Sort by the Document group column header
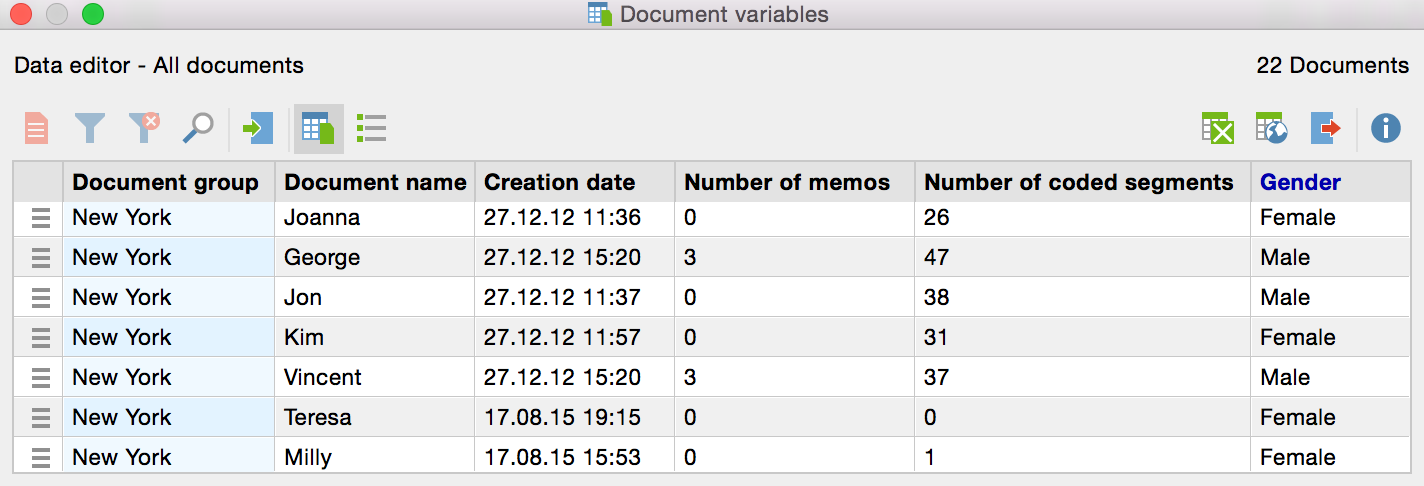Screen dimensions: 1424x486 pyautogui.click(x=169, y=182)
